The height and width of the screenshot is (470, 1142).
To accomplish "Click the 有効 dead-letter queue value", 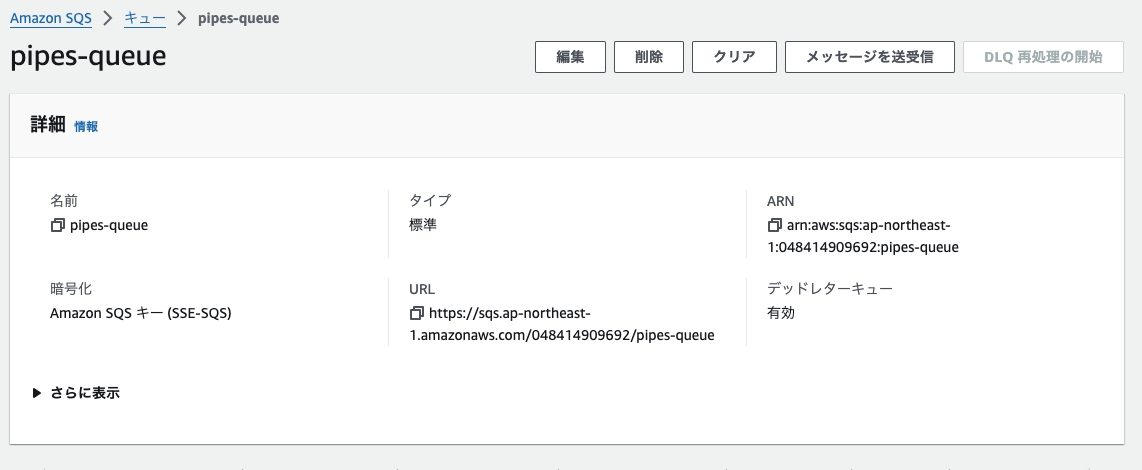I will [x=781, y=314].
